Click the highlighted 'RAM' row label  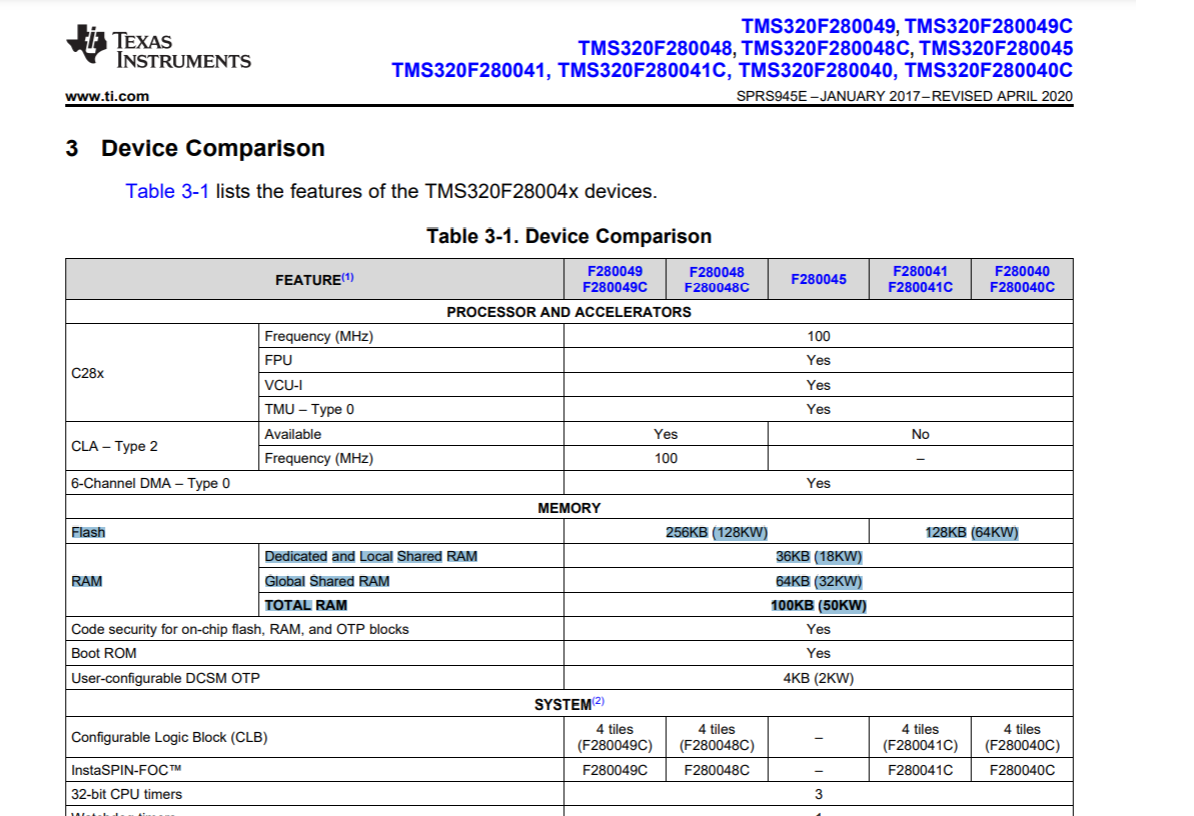pyautogui.click(x=87, y=581)
